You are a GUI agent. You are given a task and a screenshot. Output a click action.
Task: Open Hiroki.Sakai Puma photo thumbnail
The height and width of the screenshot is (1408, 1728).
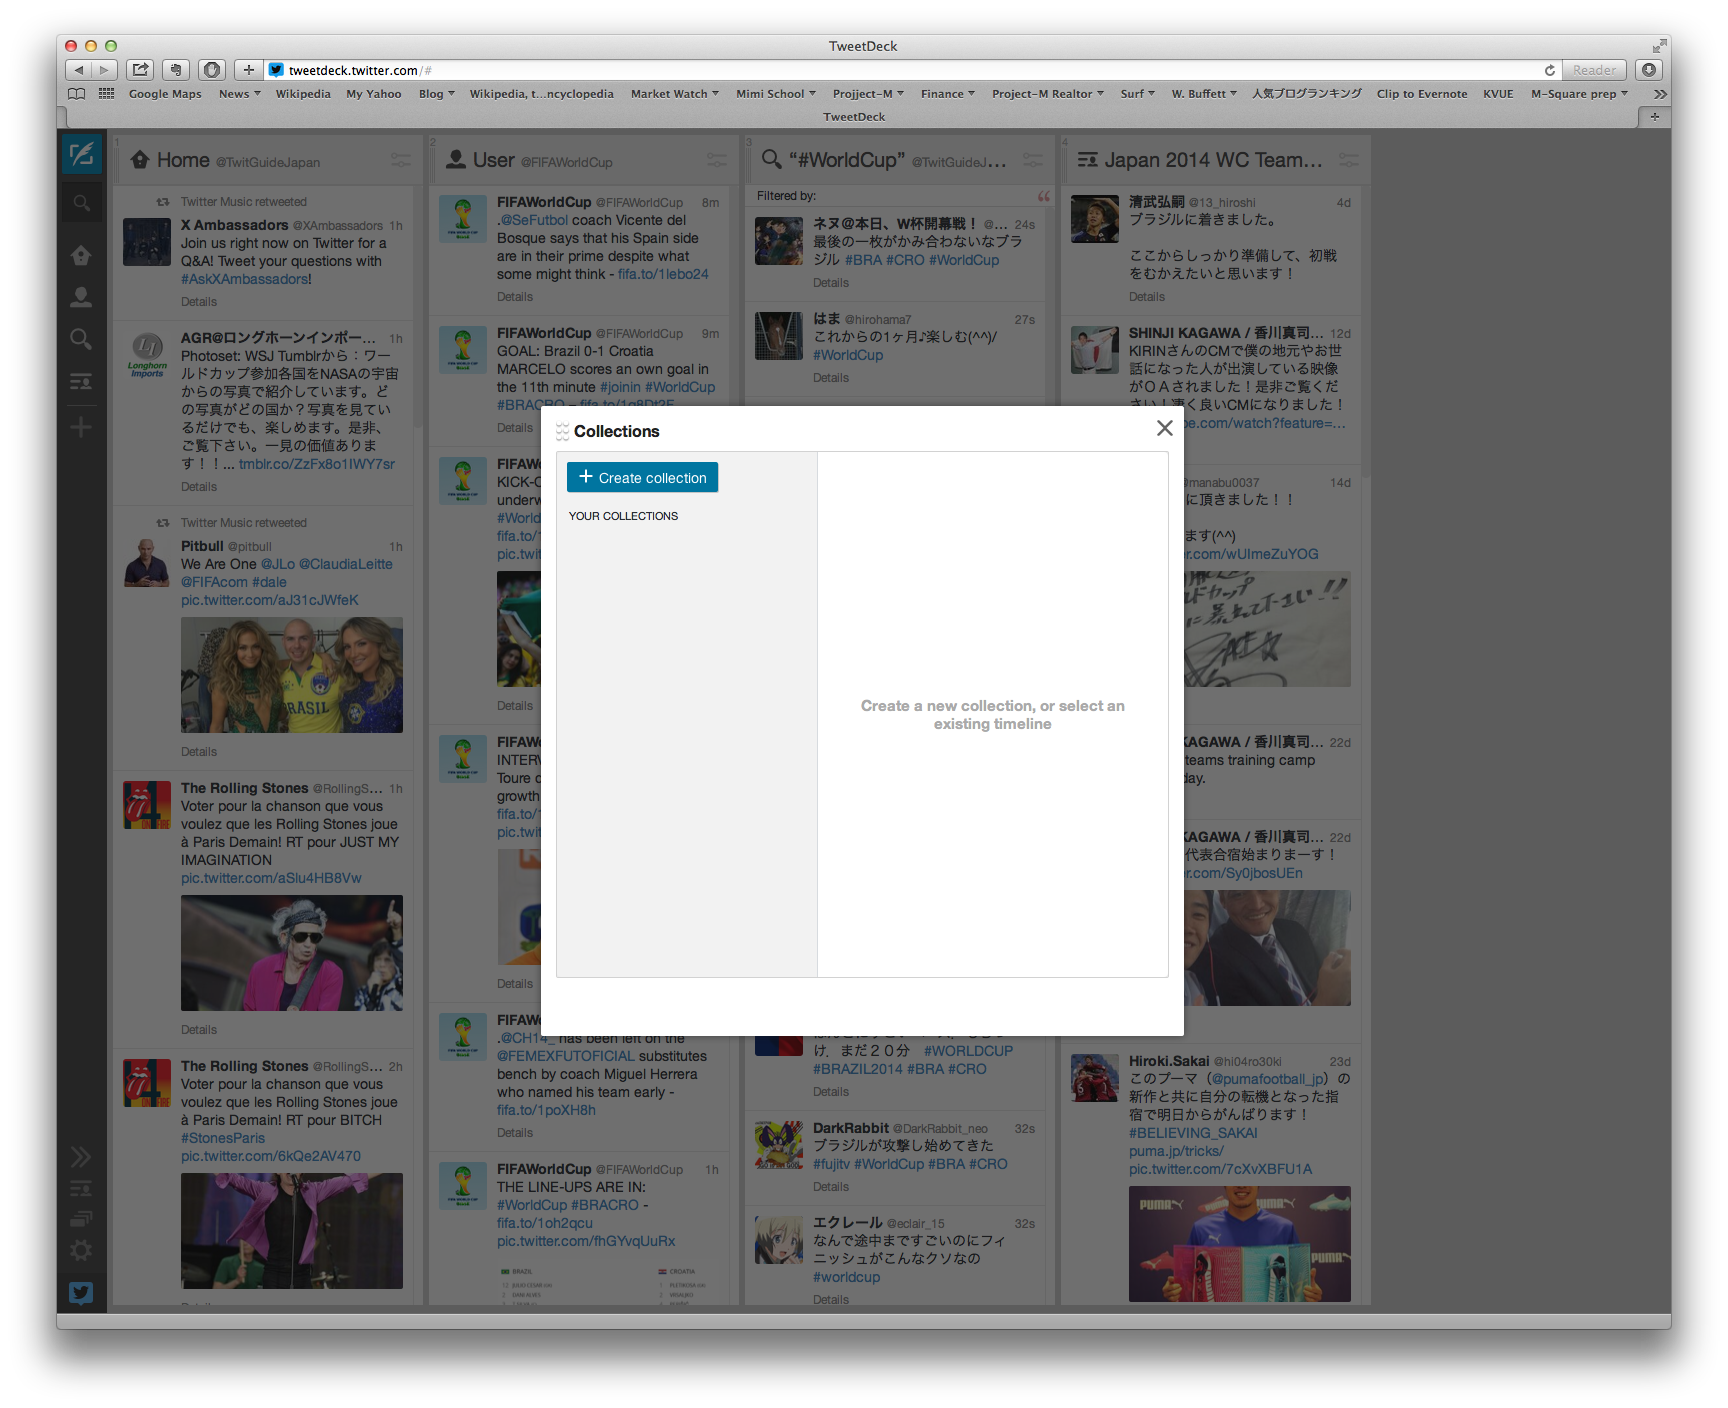pyautogui.click(x=1240, y=1244)
